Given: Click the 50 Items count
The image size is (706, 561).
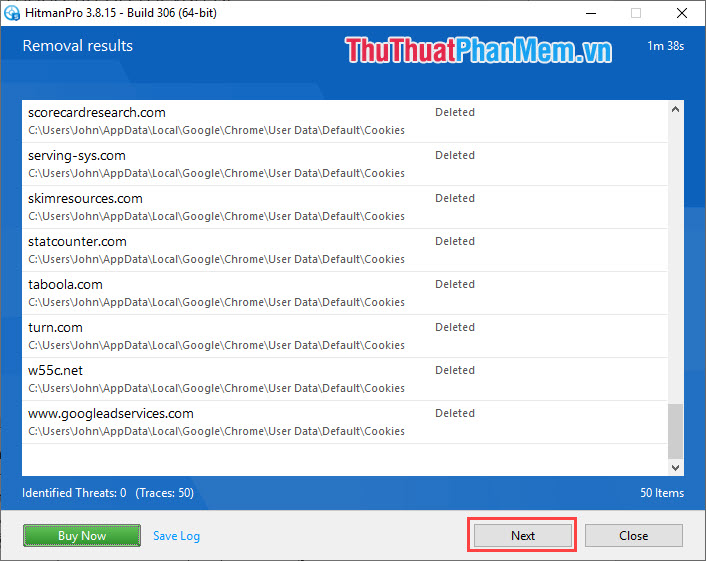Looking at the screenshot, I should [662, 493].
